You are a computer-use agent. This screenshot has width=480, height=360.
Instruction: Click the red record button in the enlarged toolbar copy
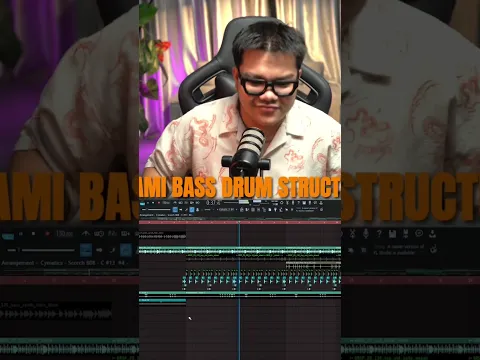pos(47,234)
